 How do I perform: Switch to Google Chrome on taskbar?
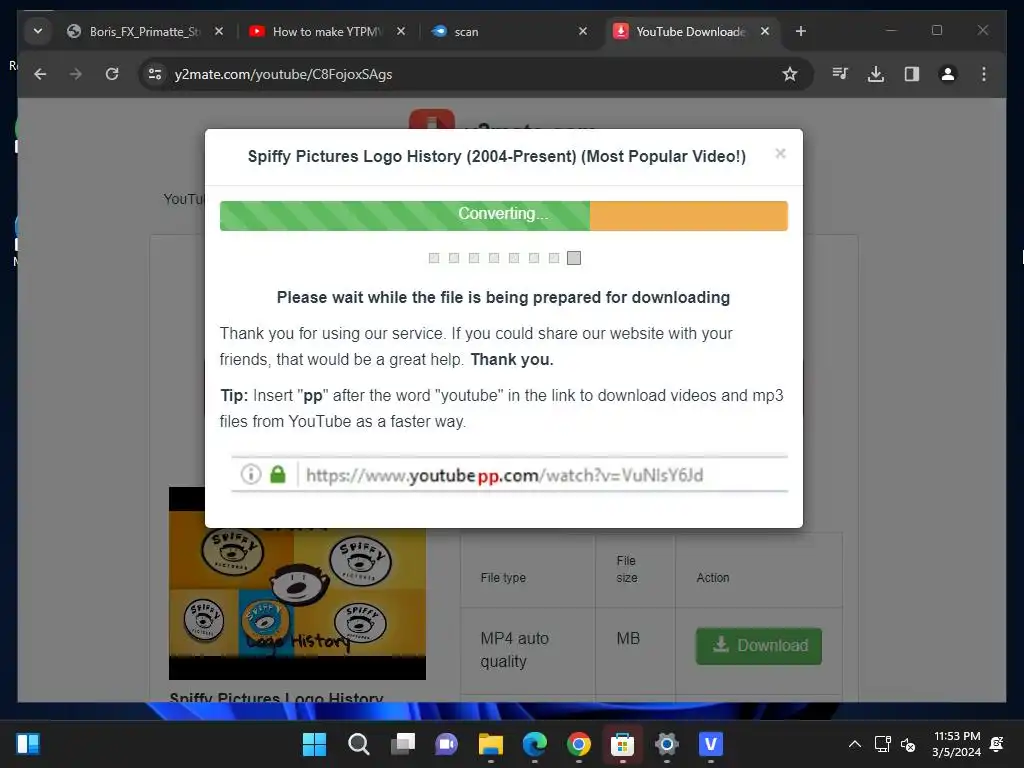point(579,744)
